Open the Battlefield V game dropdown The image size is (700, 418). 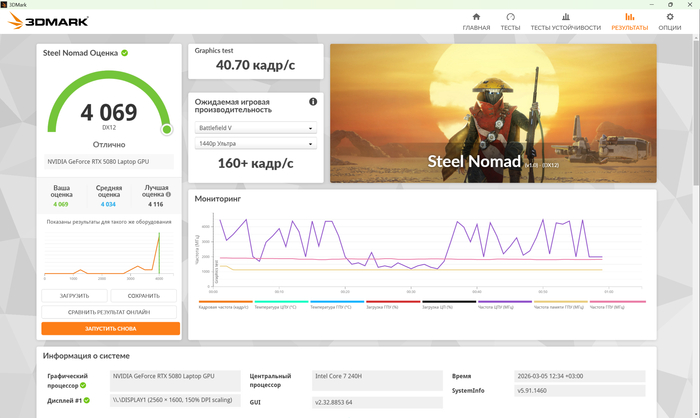(x=255, y=128)
